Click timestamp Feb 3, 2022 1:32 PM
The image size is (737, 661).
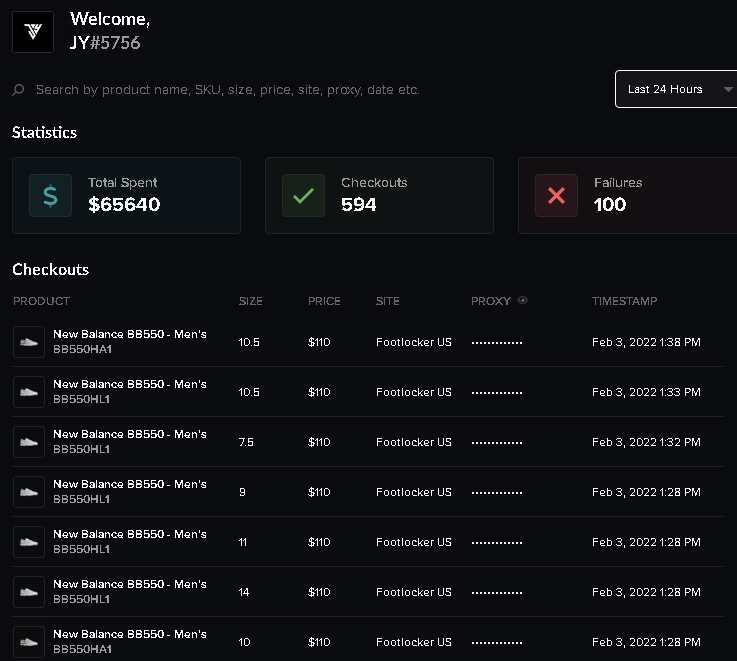[646, 442]
